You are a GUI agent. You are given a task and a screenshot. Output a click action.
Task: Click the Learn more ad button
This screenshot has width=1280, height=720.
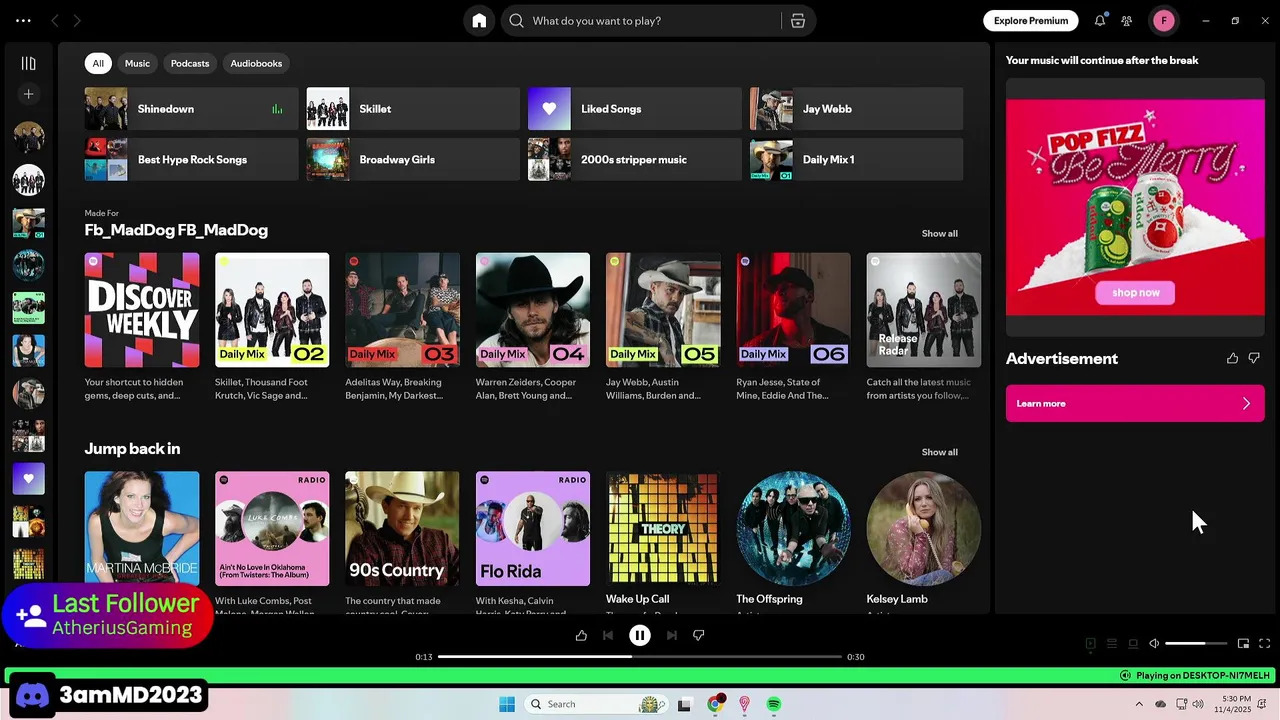click(x=1135, y=403)
